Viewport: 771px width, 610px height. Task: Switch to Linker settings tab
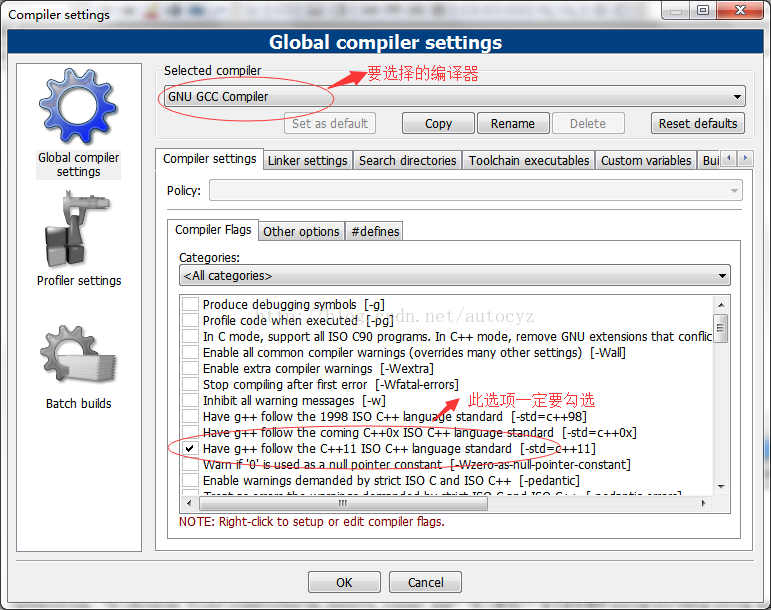coord(307,161)
